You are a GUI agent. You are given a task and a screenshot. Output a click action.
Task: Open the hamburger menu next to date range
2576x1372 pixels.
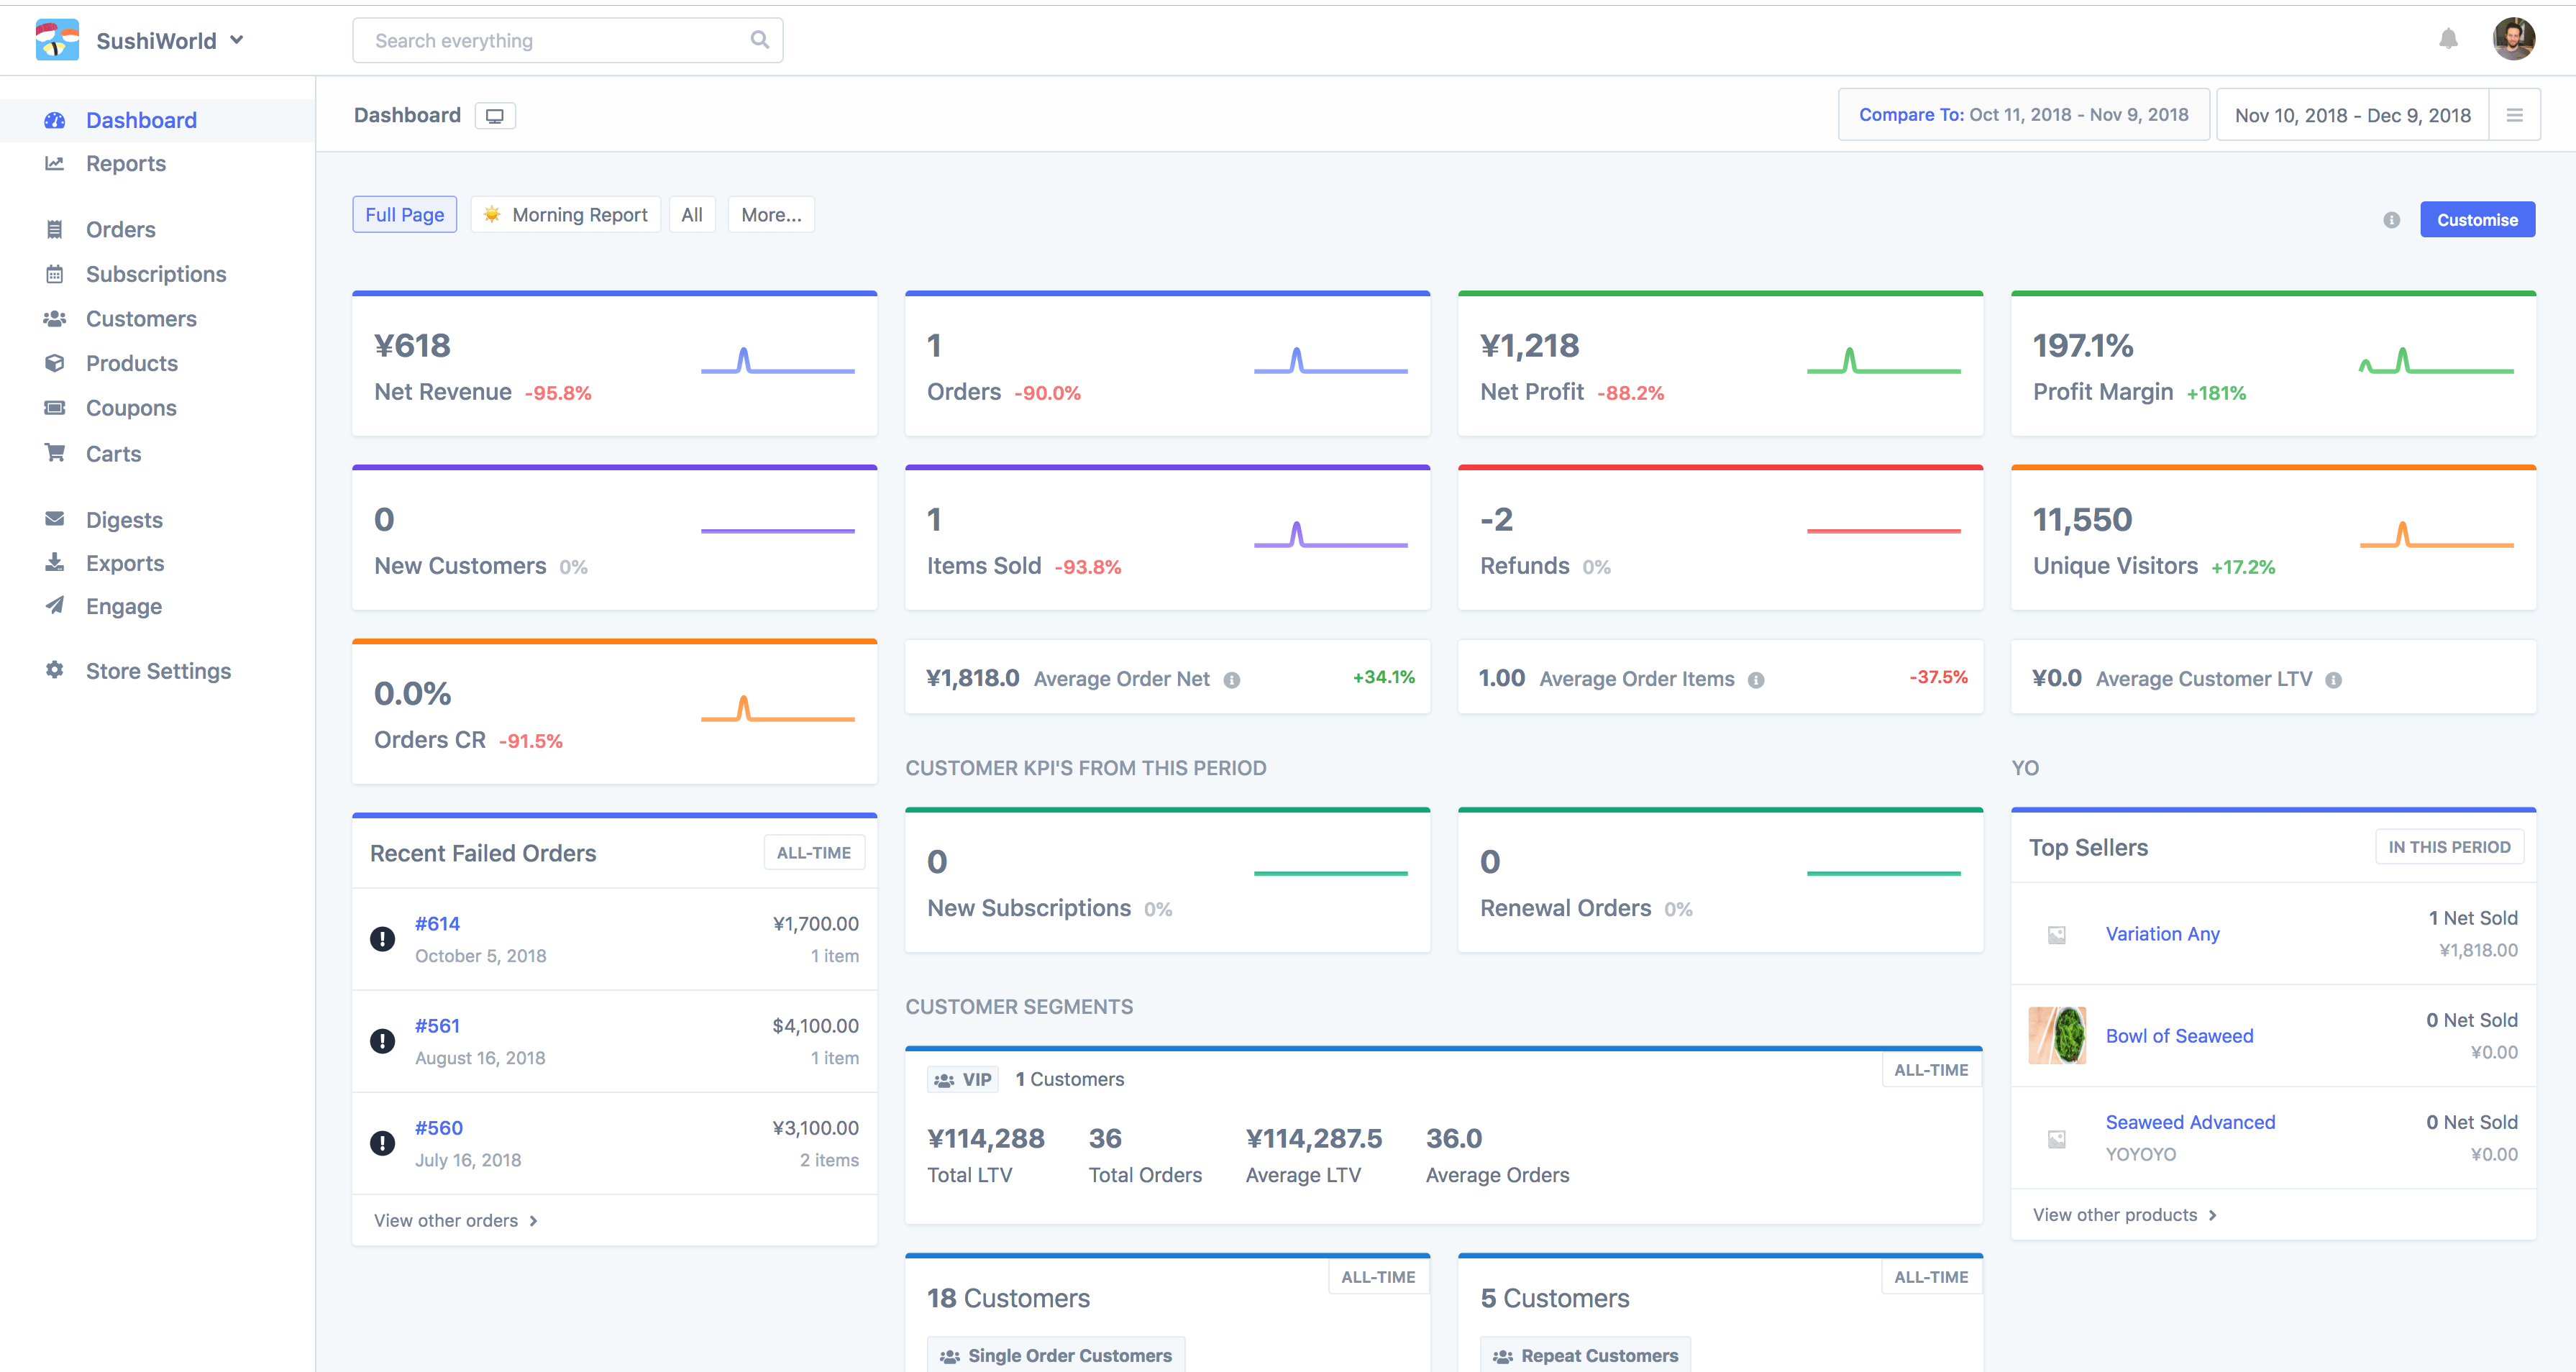click(2514, 115)
